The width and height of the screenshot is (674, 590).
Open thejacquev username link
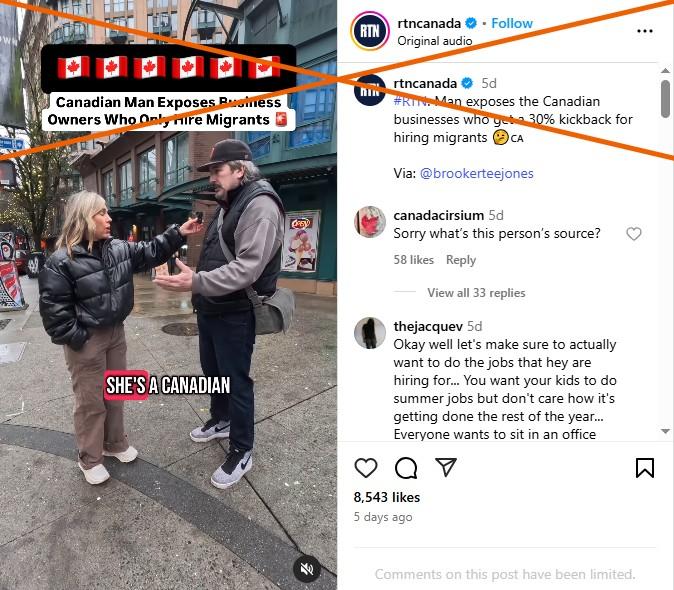click(428, 326)
